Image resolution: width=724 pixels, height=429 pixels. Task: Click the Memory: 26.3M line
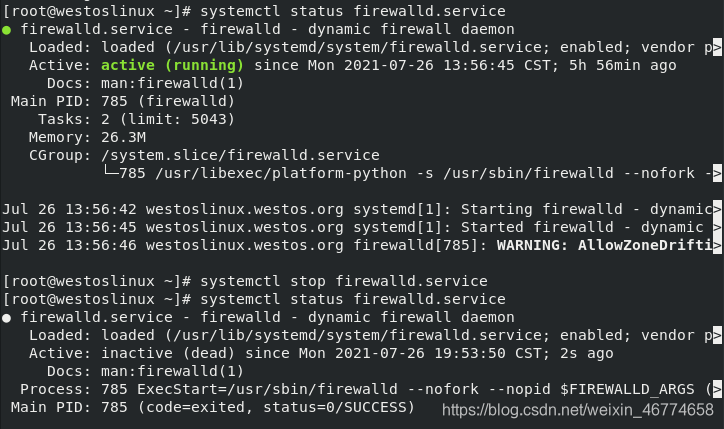point(87,137)
